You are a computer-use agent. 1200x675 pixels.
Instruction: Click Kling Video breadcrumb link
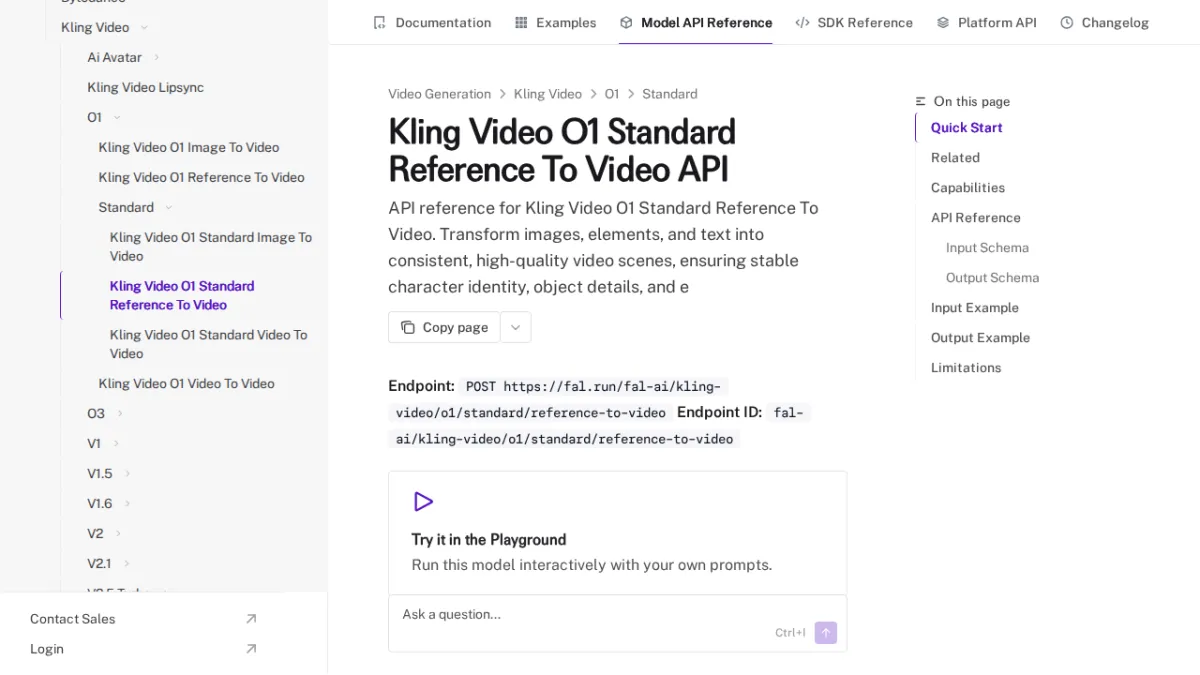tap(547, 94)
